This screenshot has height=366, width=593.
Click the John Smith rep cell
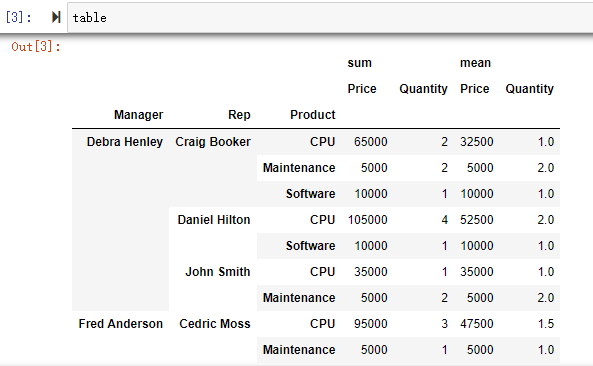[x=218, y=271]
